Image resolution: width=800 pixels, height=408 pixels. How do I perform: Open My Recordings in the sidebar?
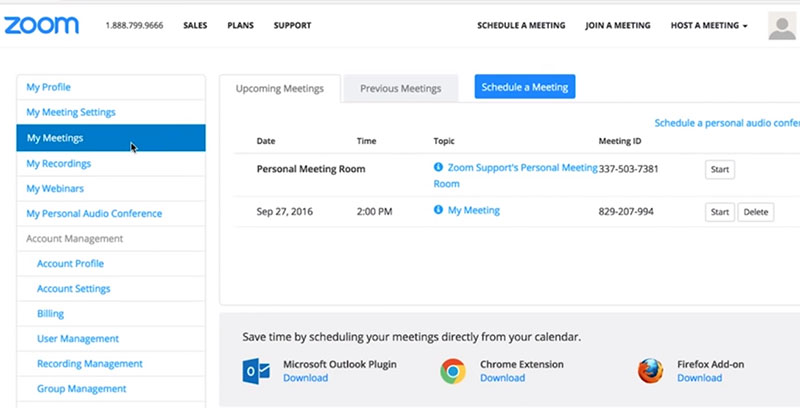pos(59,163)
